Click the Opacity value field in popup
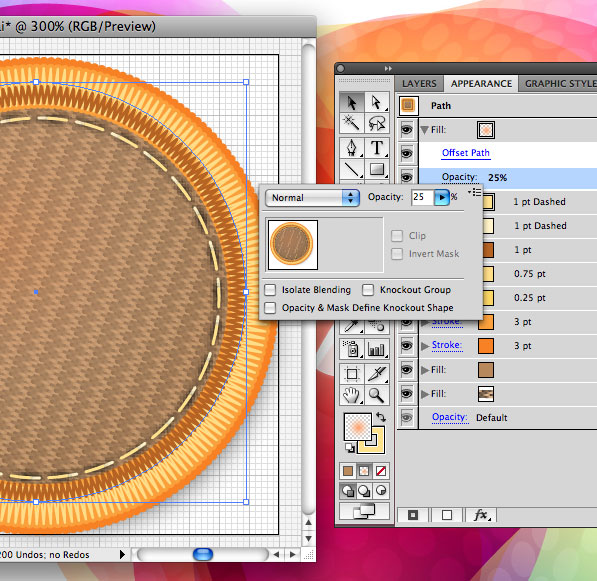The height and width of the screenshot is (581, 597). [x=423, y=197]
